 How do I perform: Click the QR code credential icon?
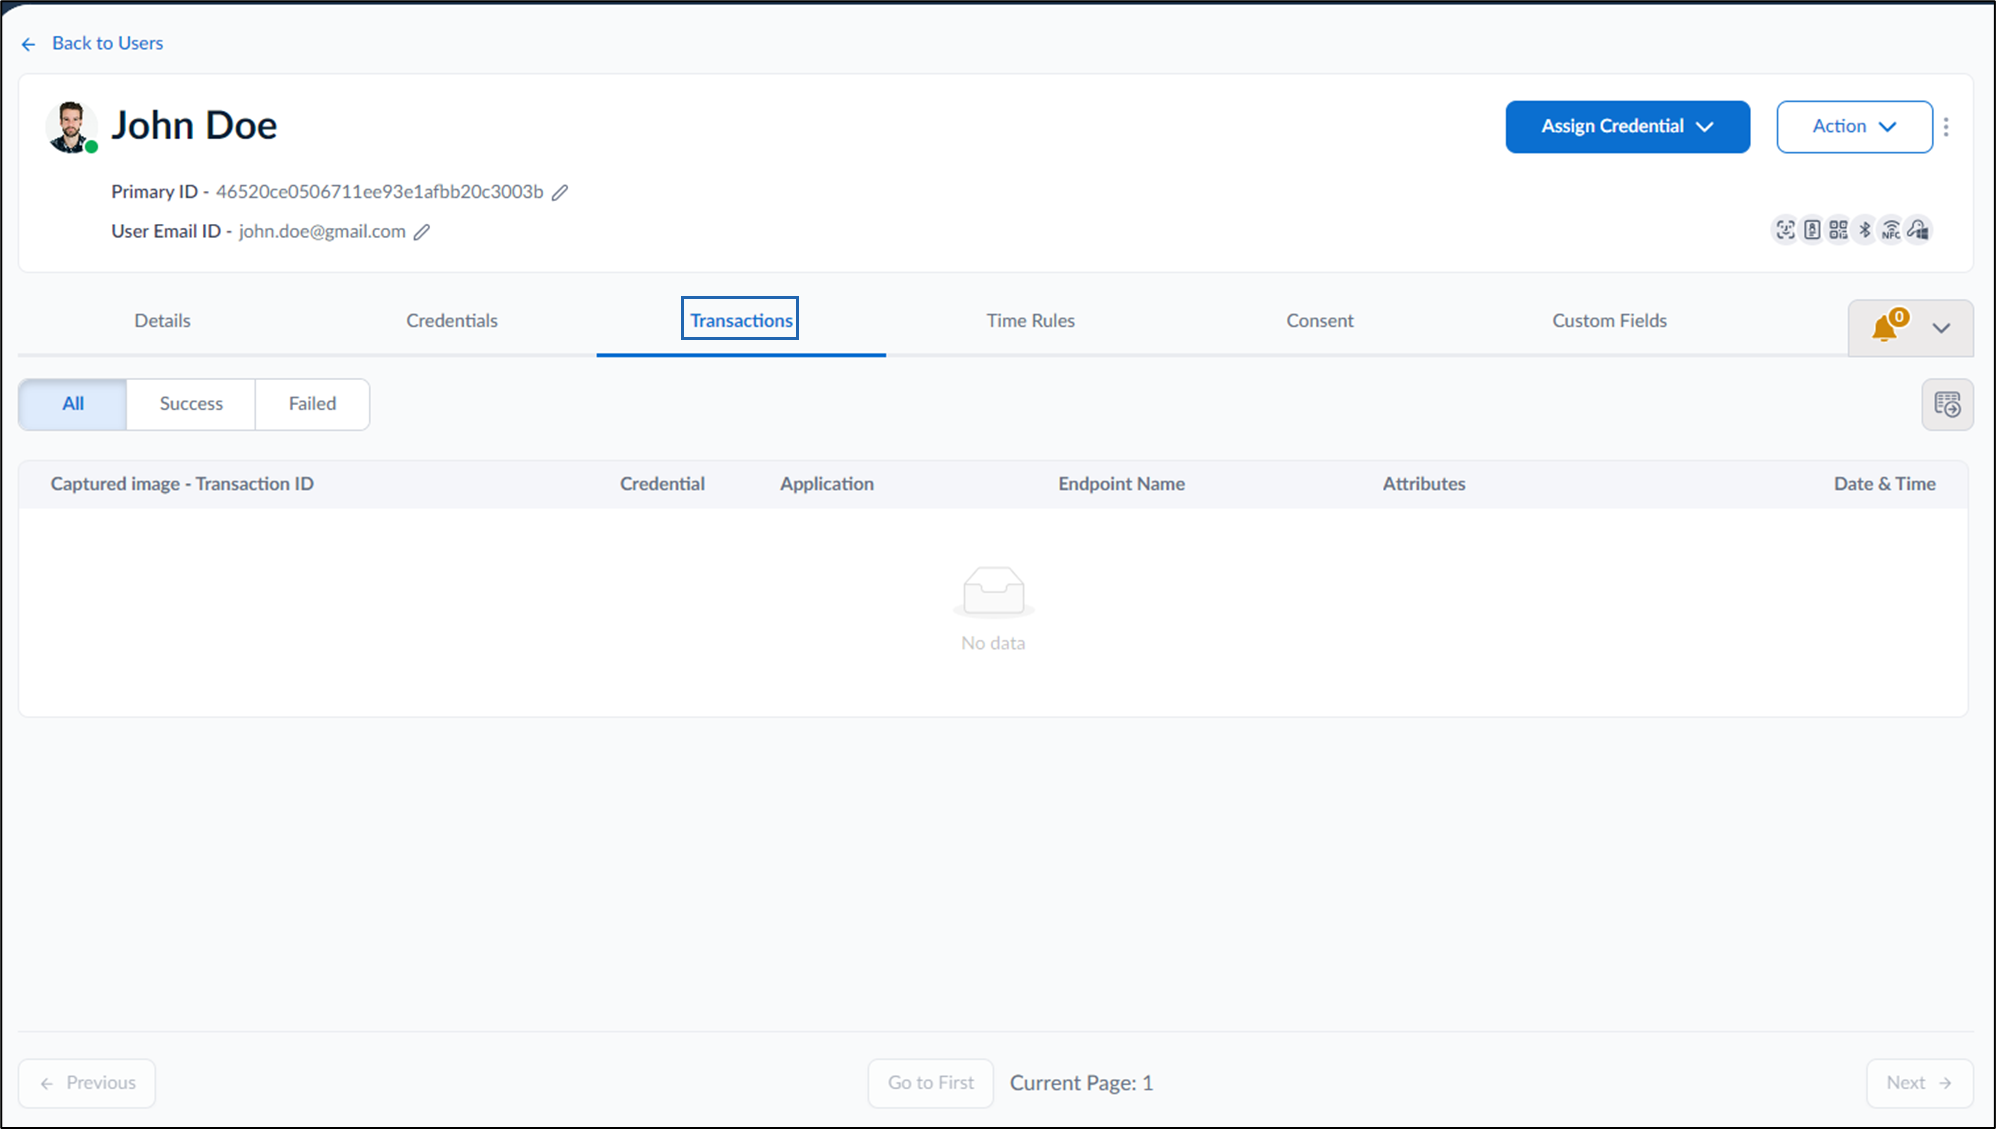click(1838, 230)
